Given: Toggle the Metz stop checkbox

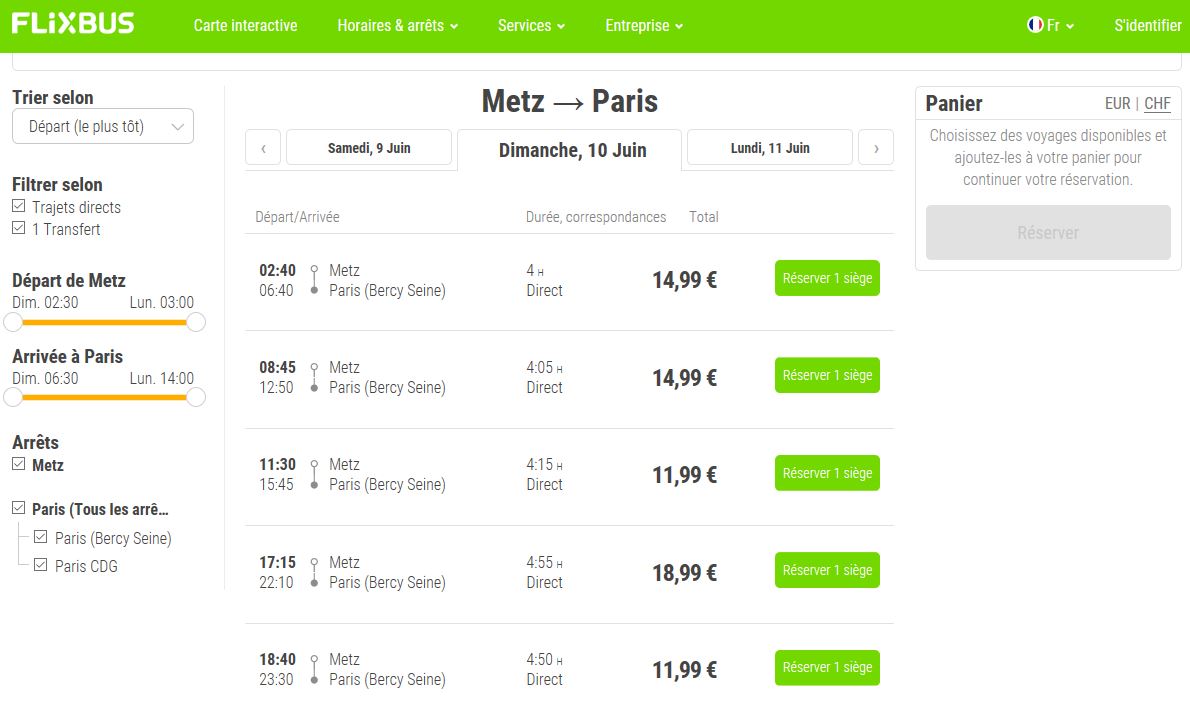Looking at the screenshot, I should coord(19,465).
